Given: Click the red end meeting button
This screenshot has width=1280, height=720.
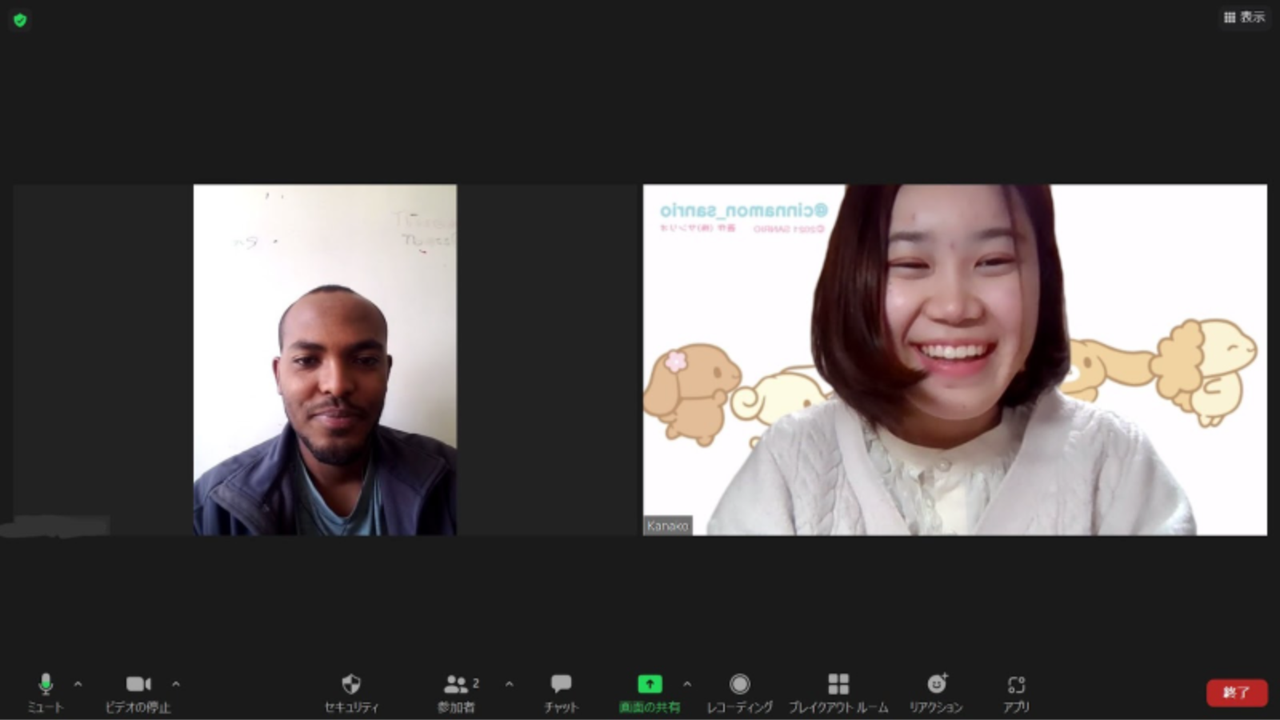Looking at the screenshot, I should (x=1237, y=692).
